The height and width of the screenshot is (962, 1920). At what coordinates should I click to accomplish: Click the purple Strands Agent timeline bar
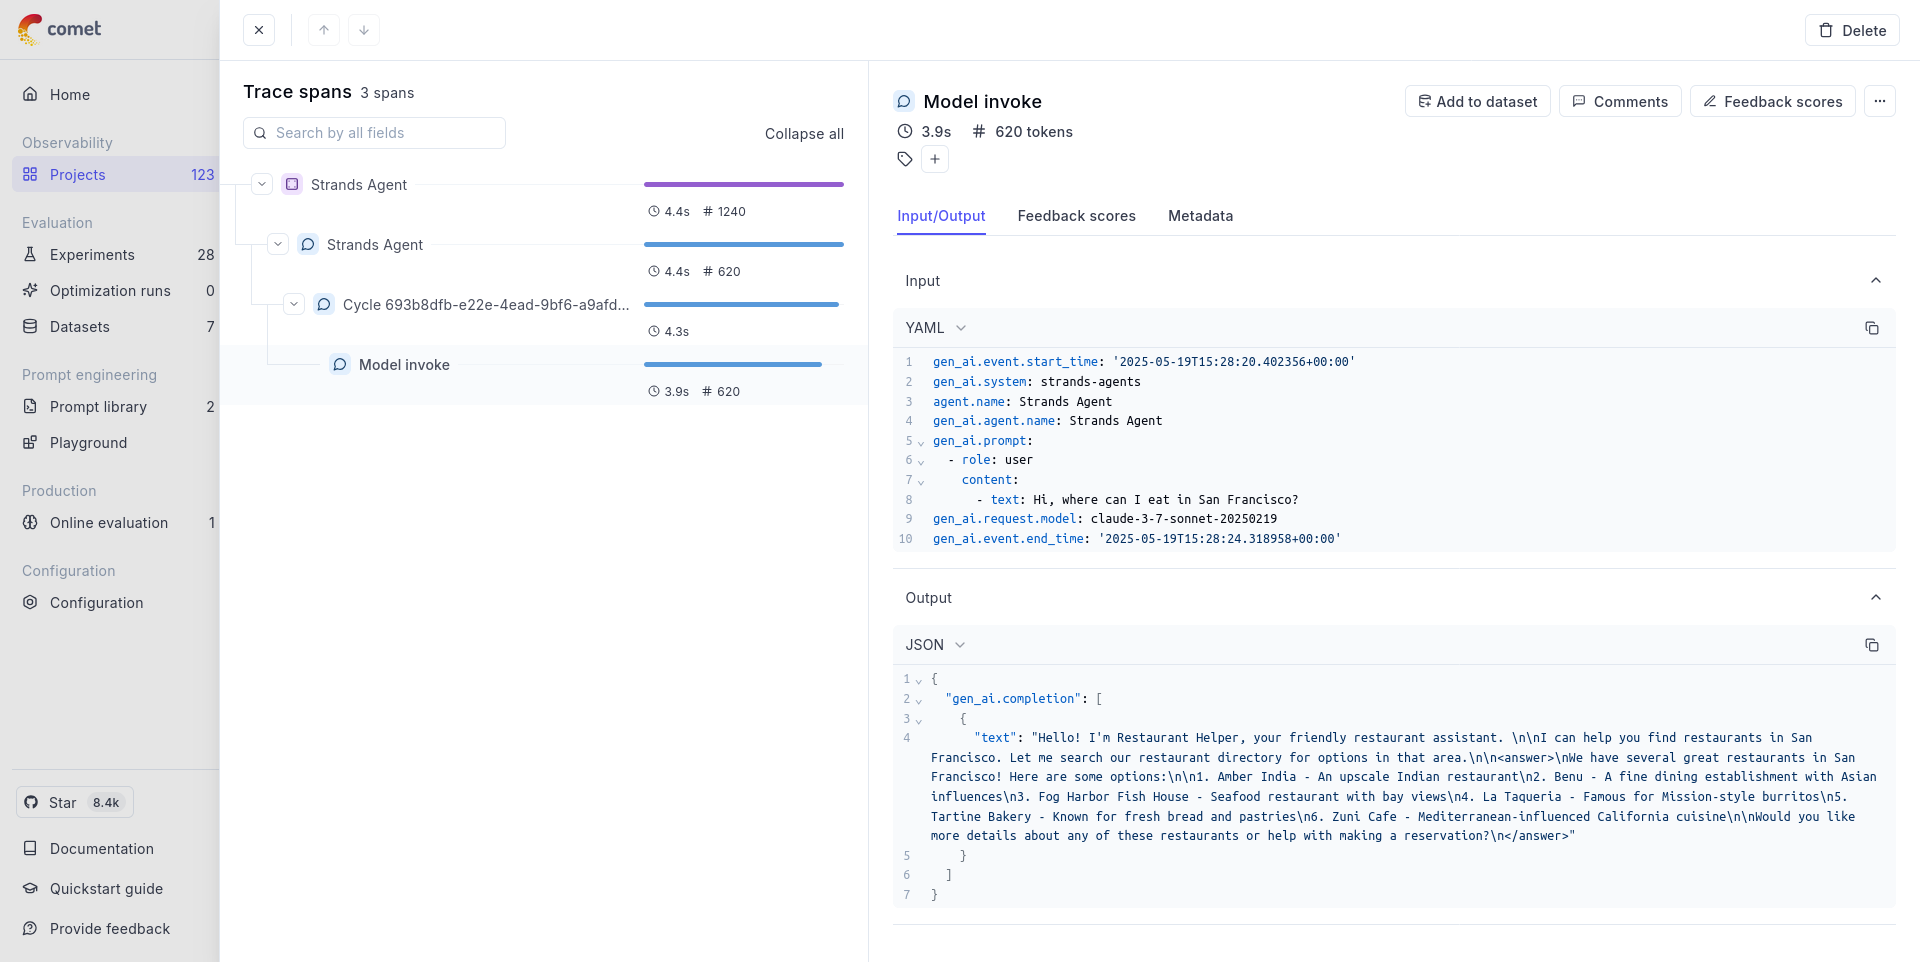(743, 185)
